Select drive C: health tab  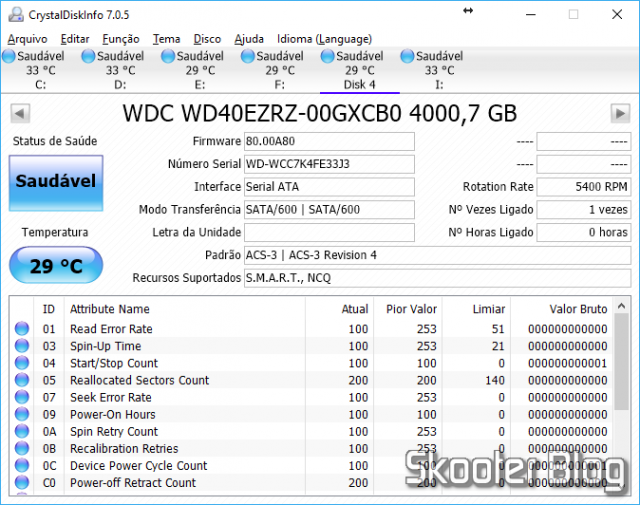coord(40,70)
